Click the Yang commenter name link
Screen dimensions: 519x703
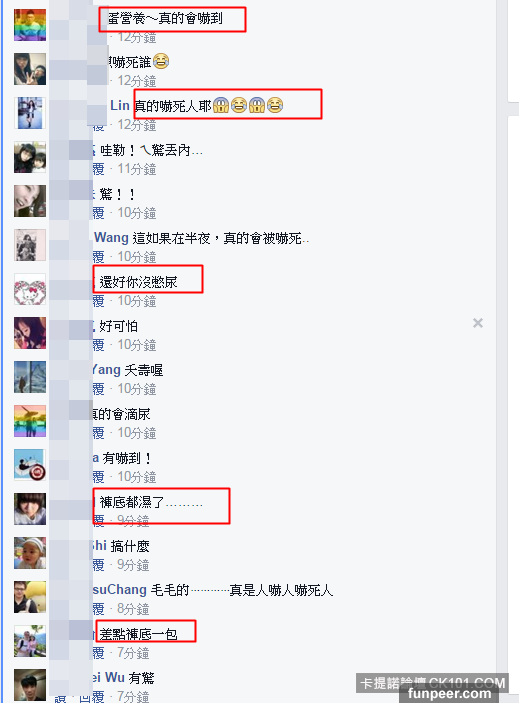pyautogui.click(x=106, y=370)
